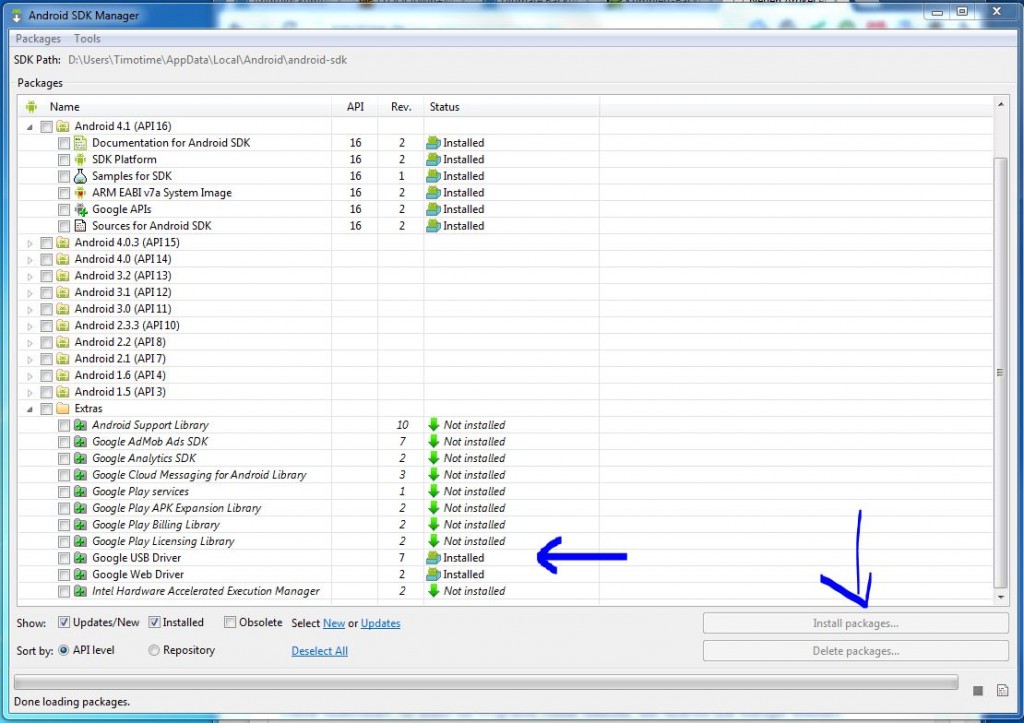
Task: Click the Android SDK Manager title bar icon
Action: tap(16, 15)
